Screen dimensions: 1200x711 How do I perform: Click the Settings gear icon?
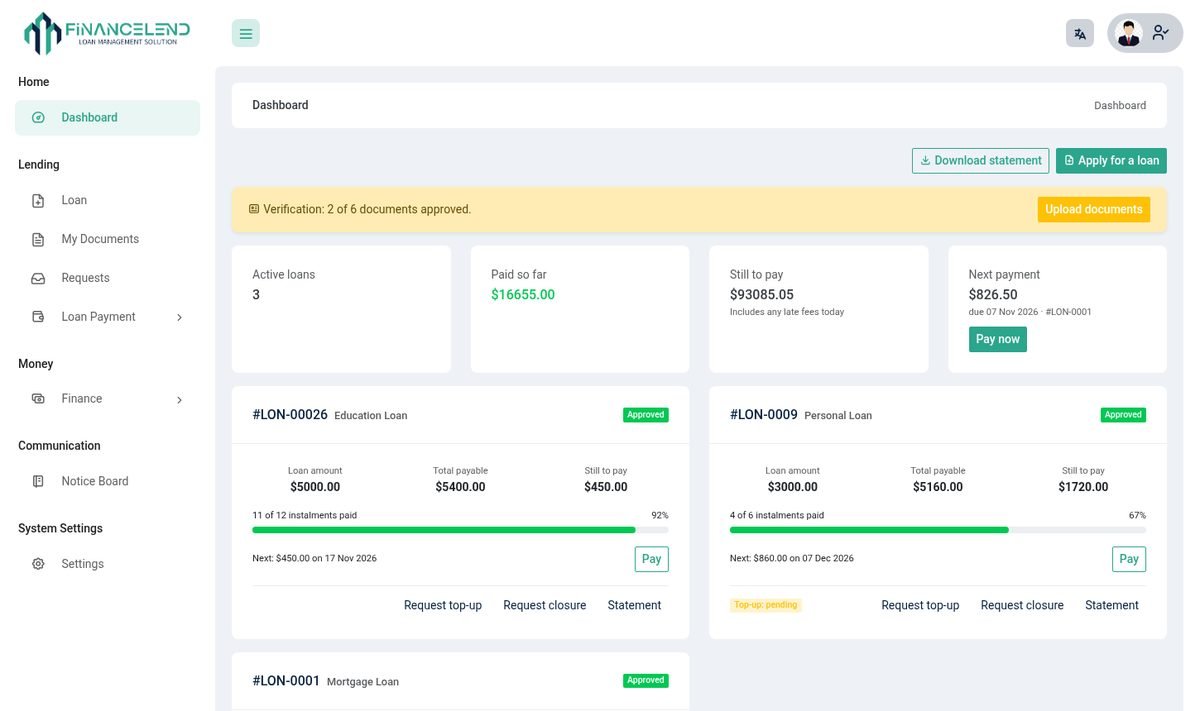click(x=38, y=564)
